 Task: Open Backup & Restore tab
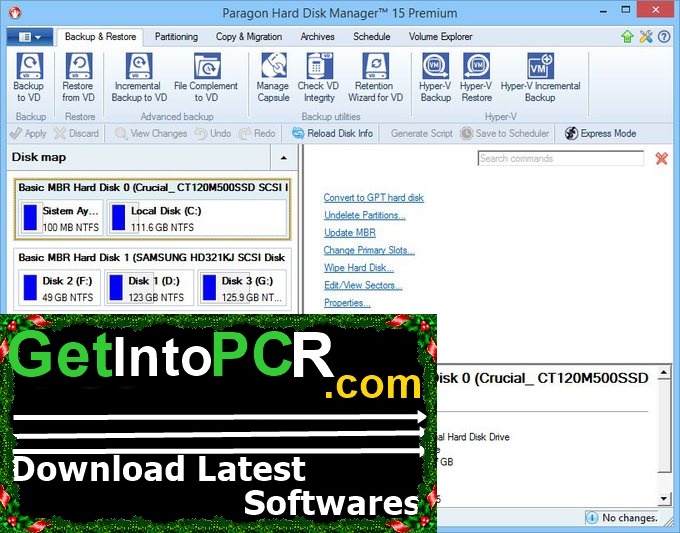click(100, 37)
